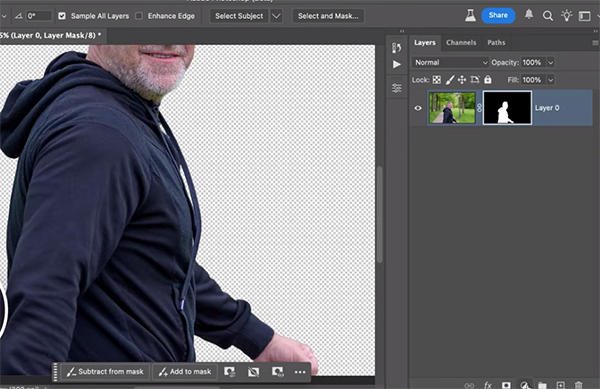Open the Discover lightbulb icon
The image size is (600, 389).
[x=566, y=16]
